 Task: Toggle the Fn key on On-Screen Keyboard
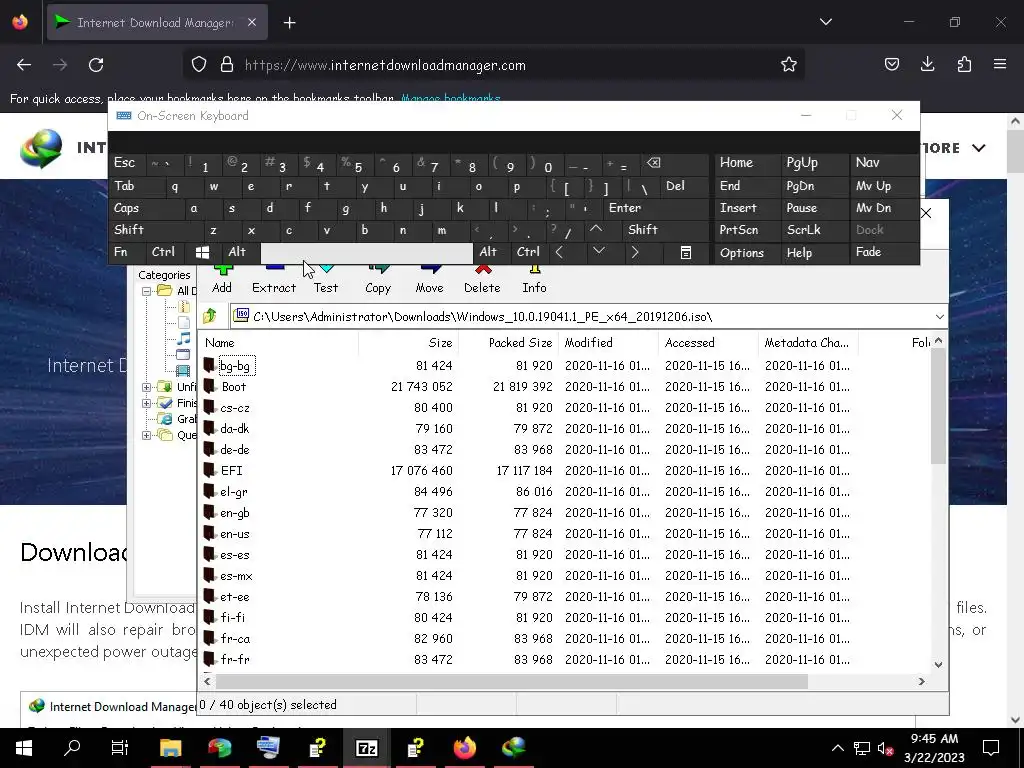click(x=128, y=252)
